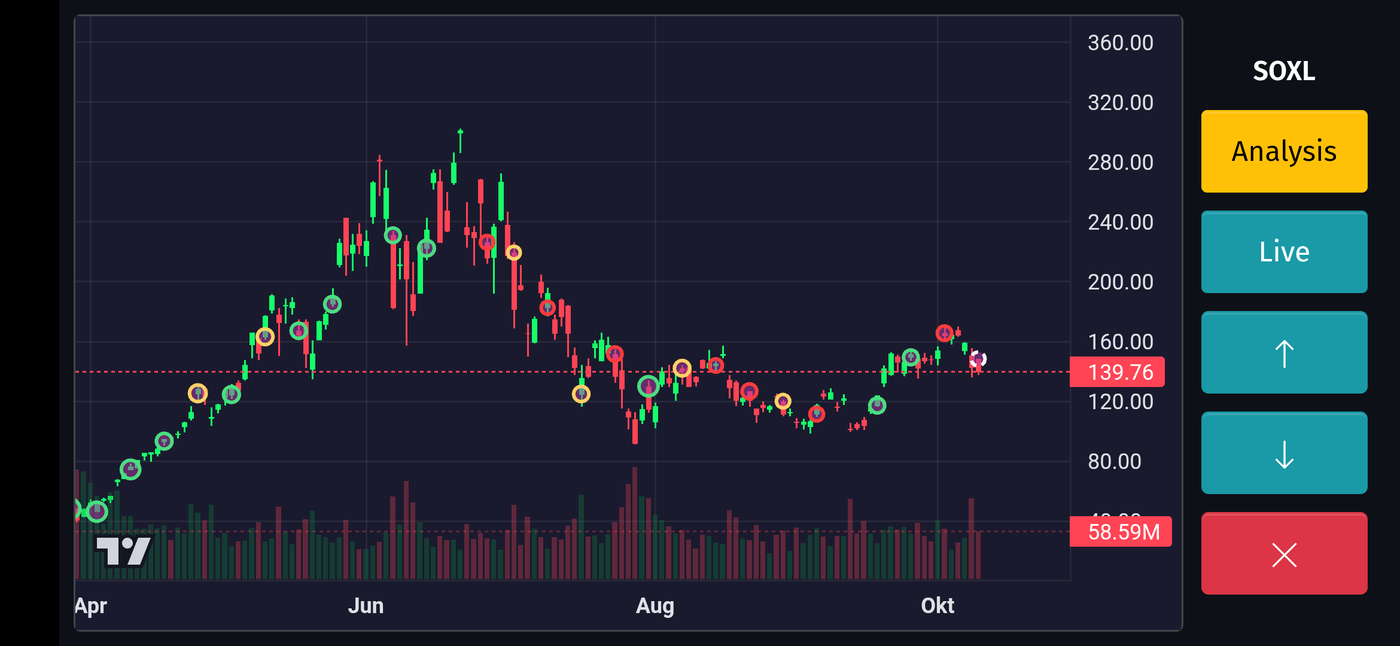The height and width of the screenshot is (646, 1400).
Task: Tap the down arrow button
Action: 1284,453
